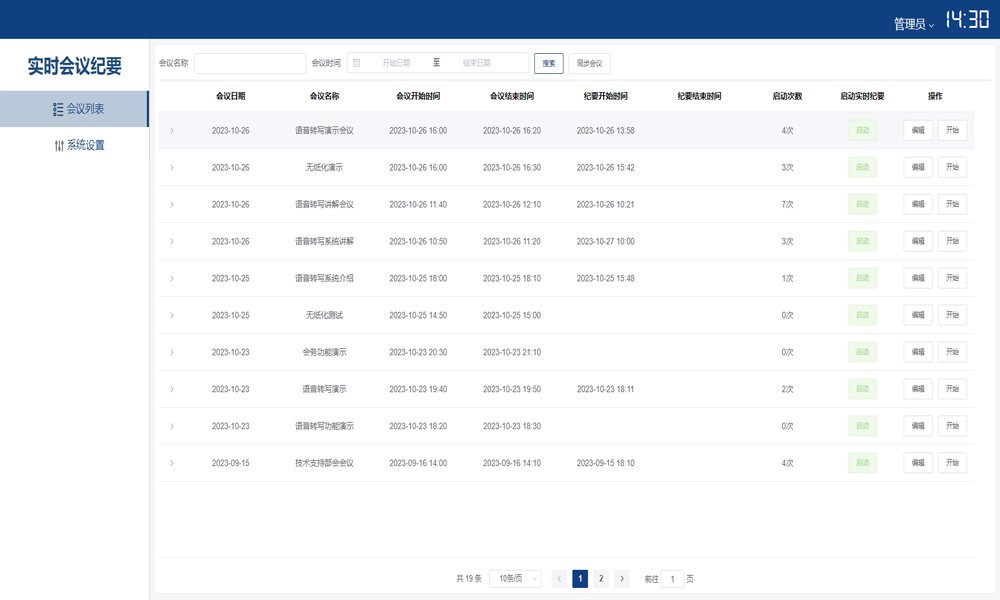Click the 同步会议 sync button

[589, 63]
